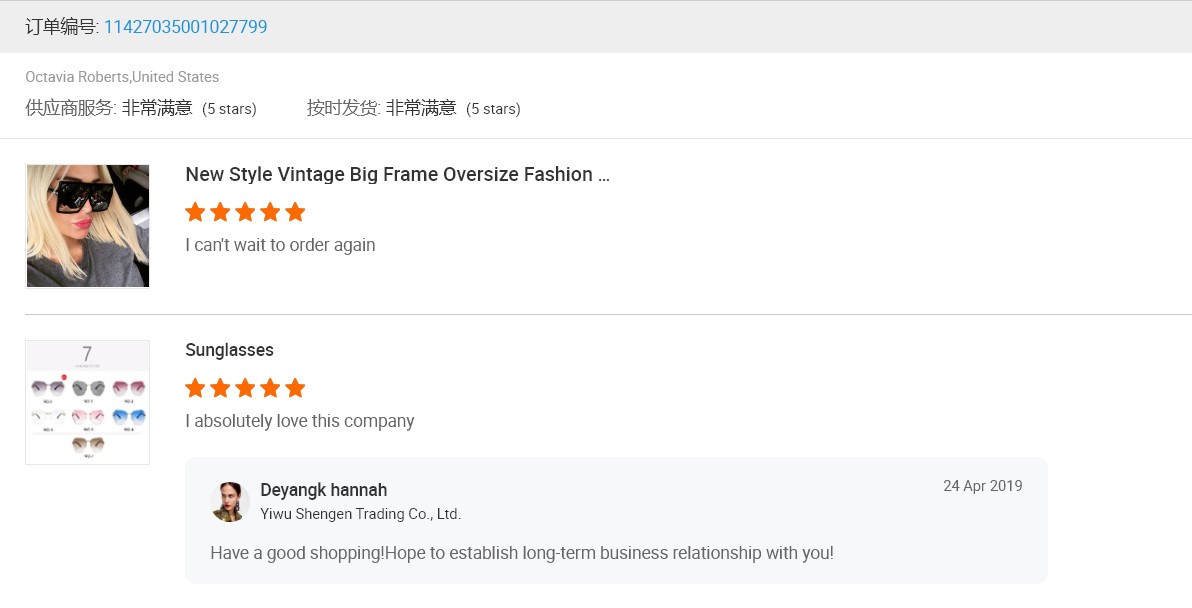Click reviewer name Octavia Roberts
Screen dimensions: 1192x608
click(77, 77)
